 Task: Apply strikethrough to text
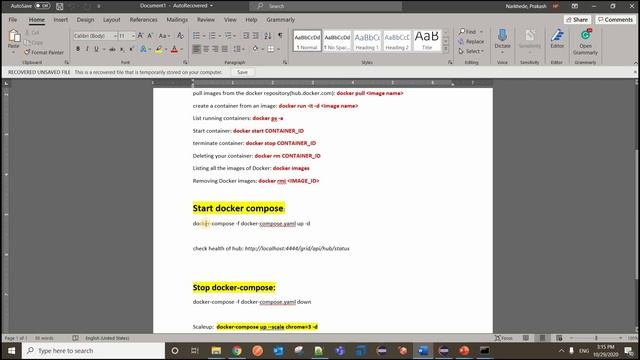(112, 49)
